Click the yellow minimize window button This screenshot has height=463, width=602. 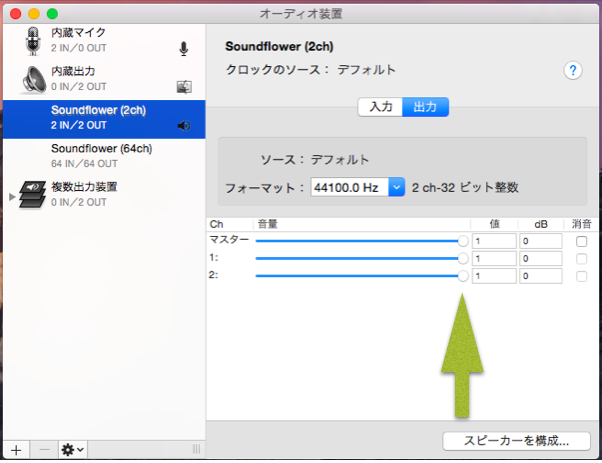(34, 14)
